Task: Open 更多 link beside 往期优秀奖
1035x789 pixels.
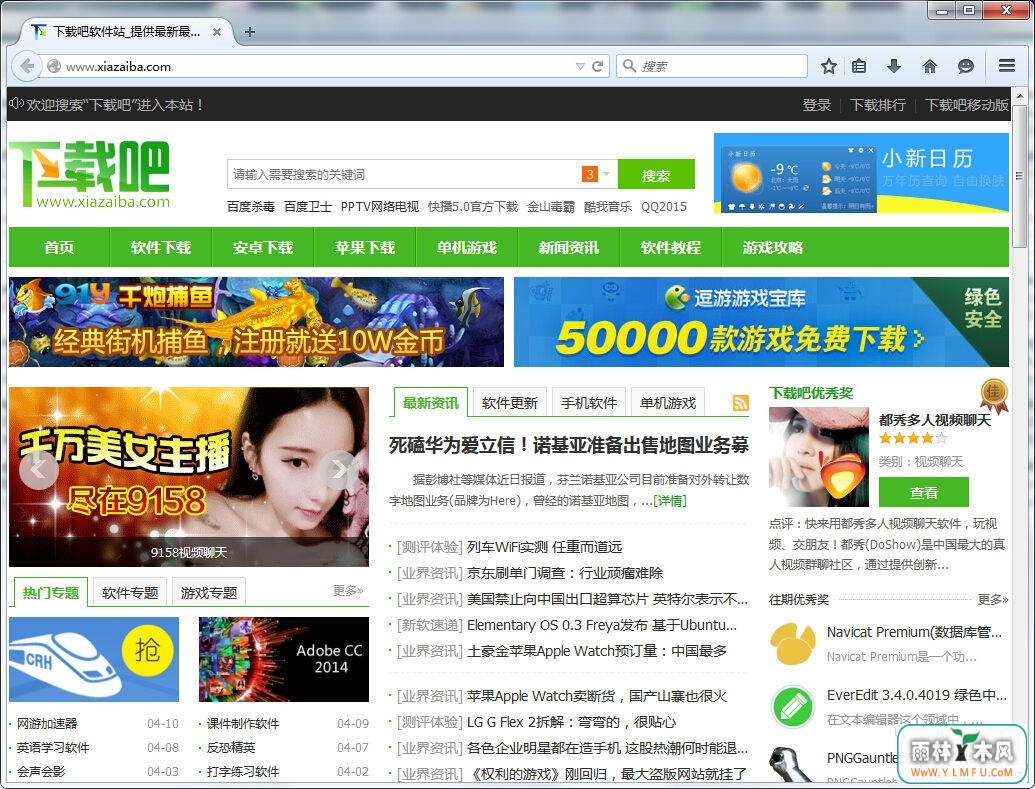Action: 993,600
